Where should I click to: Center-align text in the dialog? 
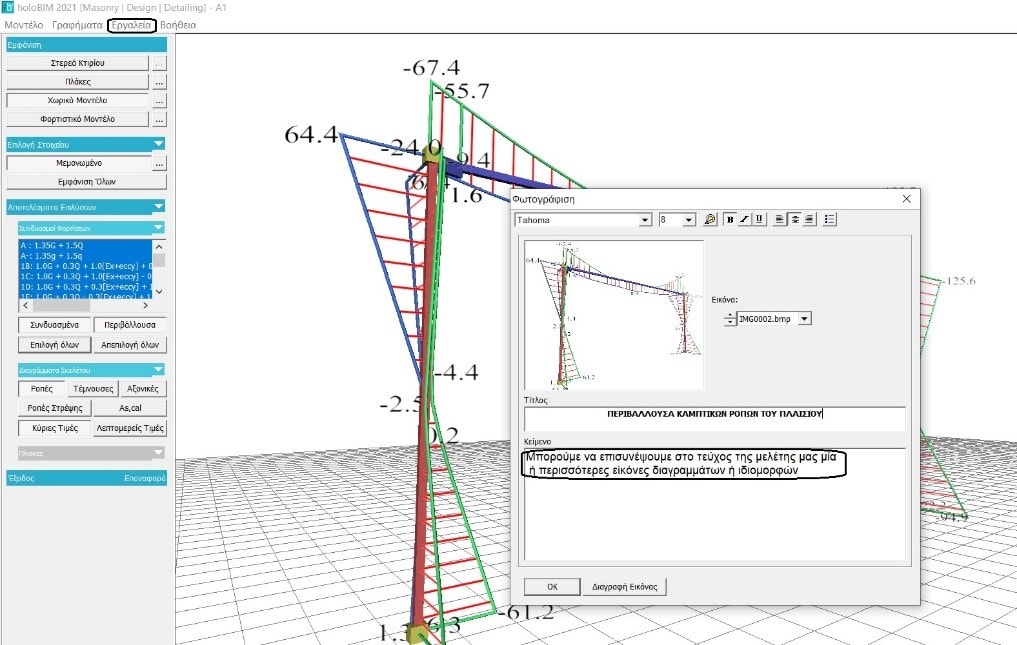[795, 219]
